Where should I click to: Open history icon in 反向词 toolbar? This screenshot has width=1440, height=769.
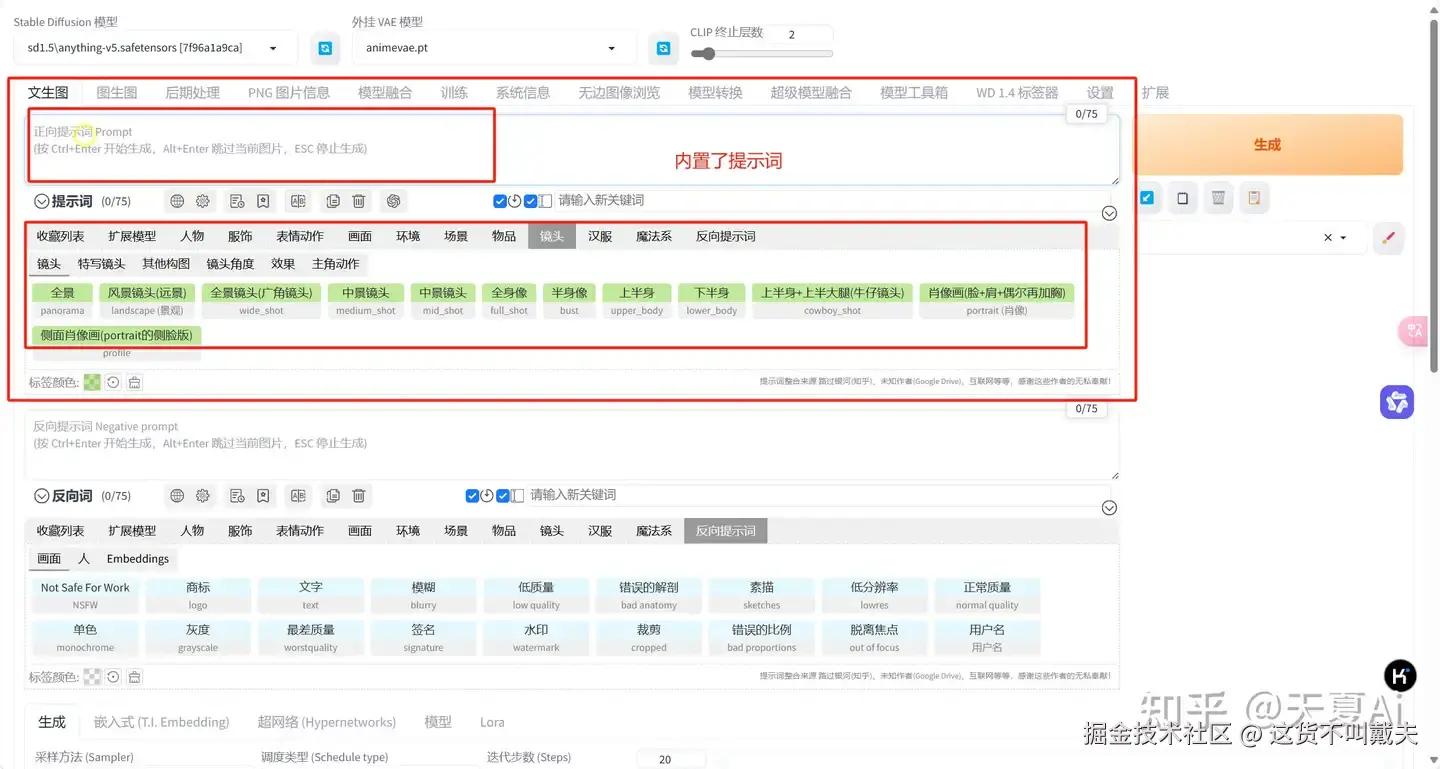[237, 495]
